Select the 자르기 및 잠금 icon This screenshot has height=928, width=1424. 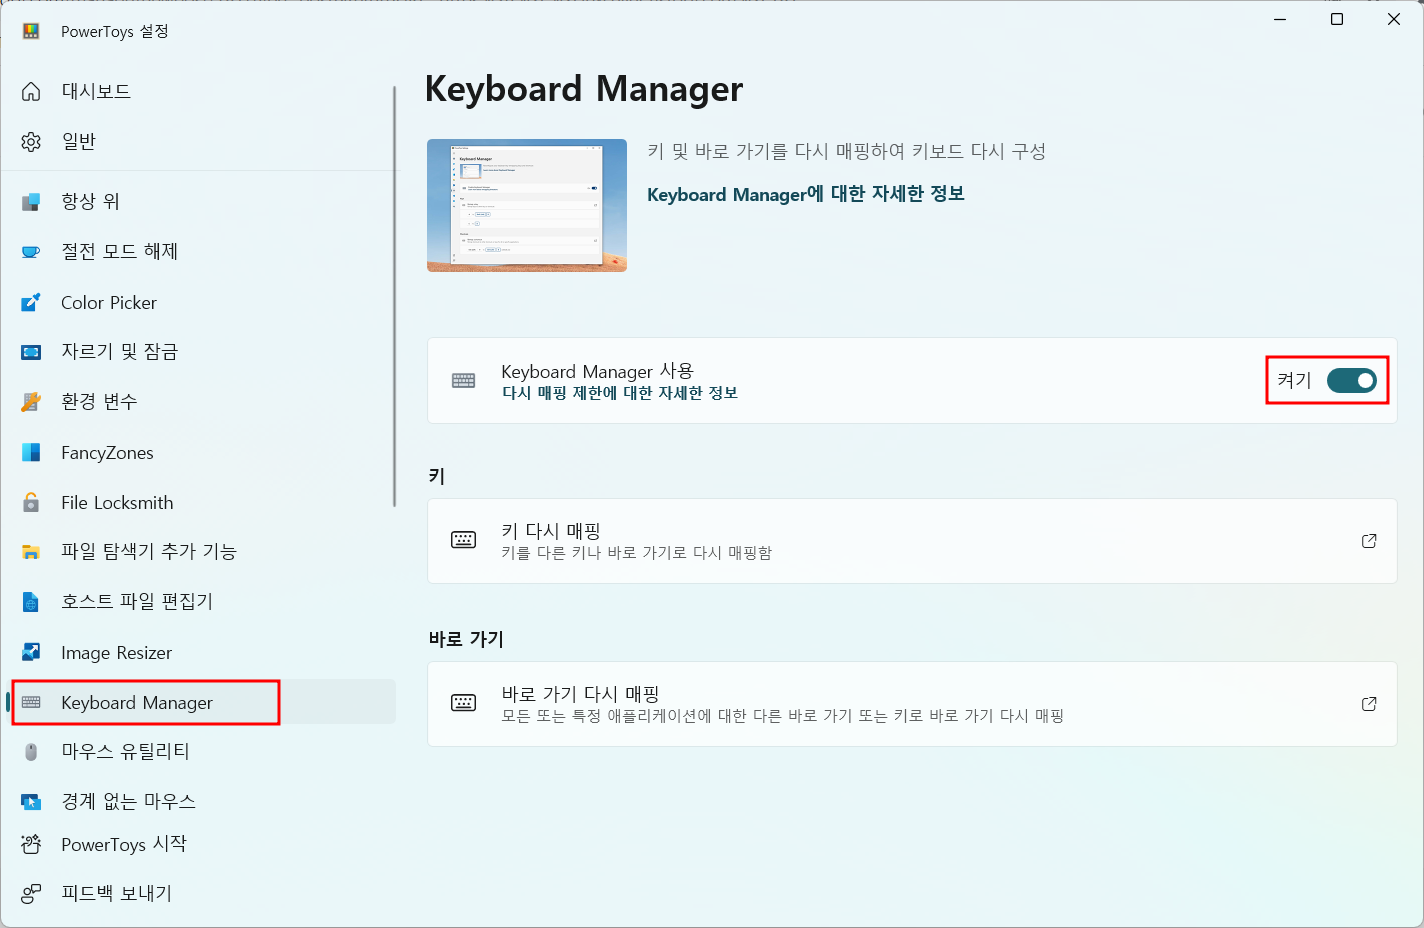point(31,352)
